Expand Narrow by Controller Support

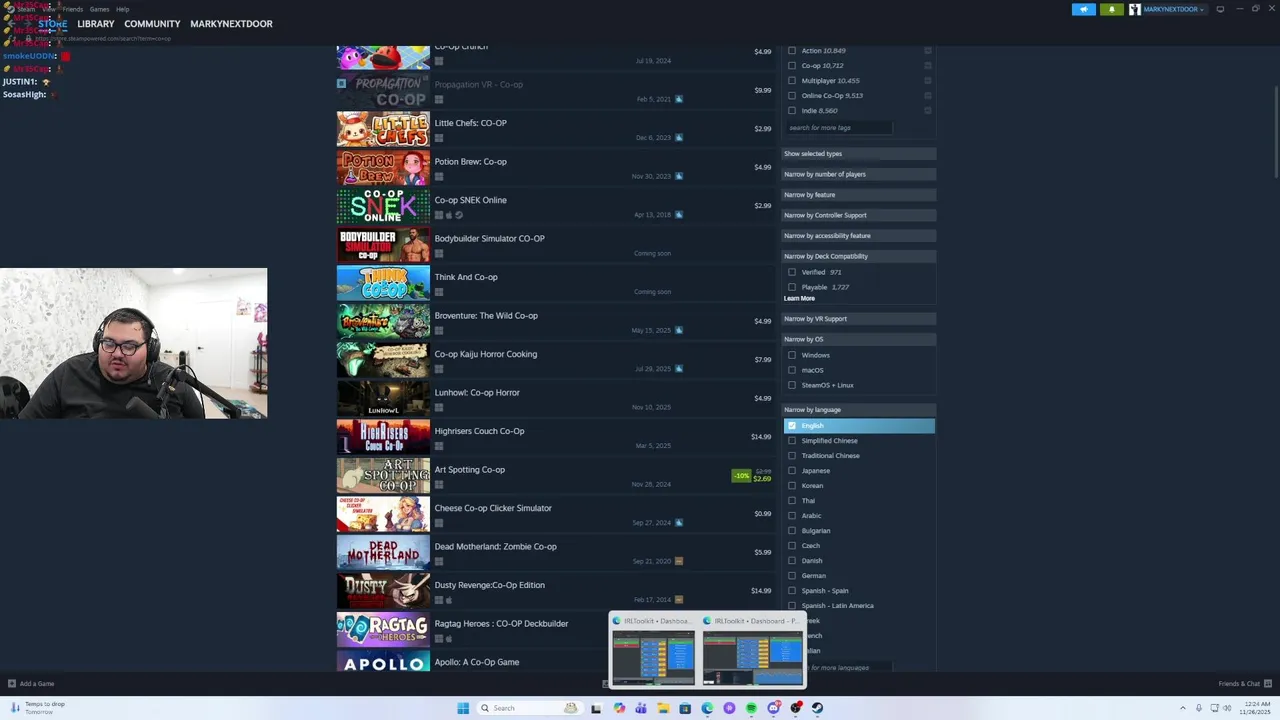(858, 215)
